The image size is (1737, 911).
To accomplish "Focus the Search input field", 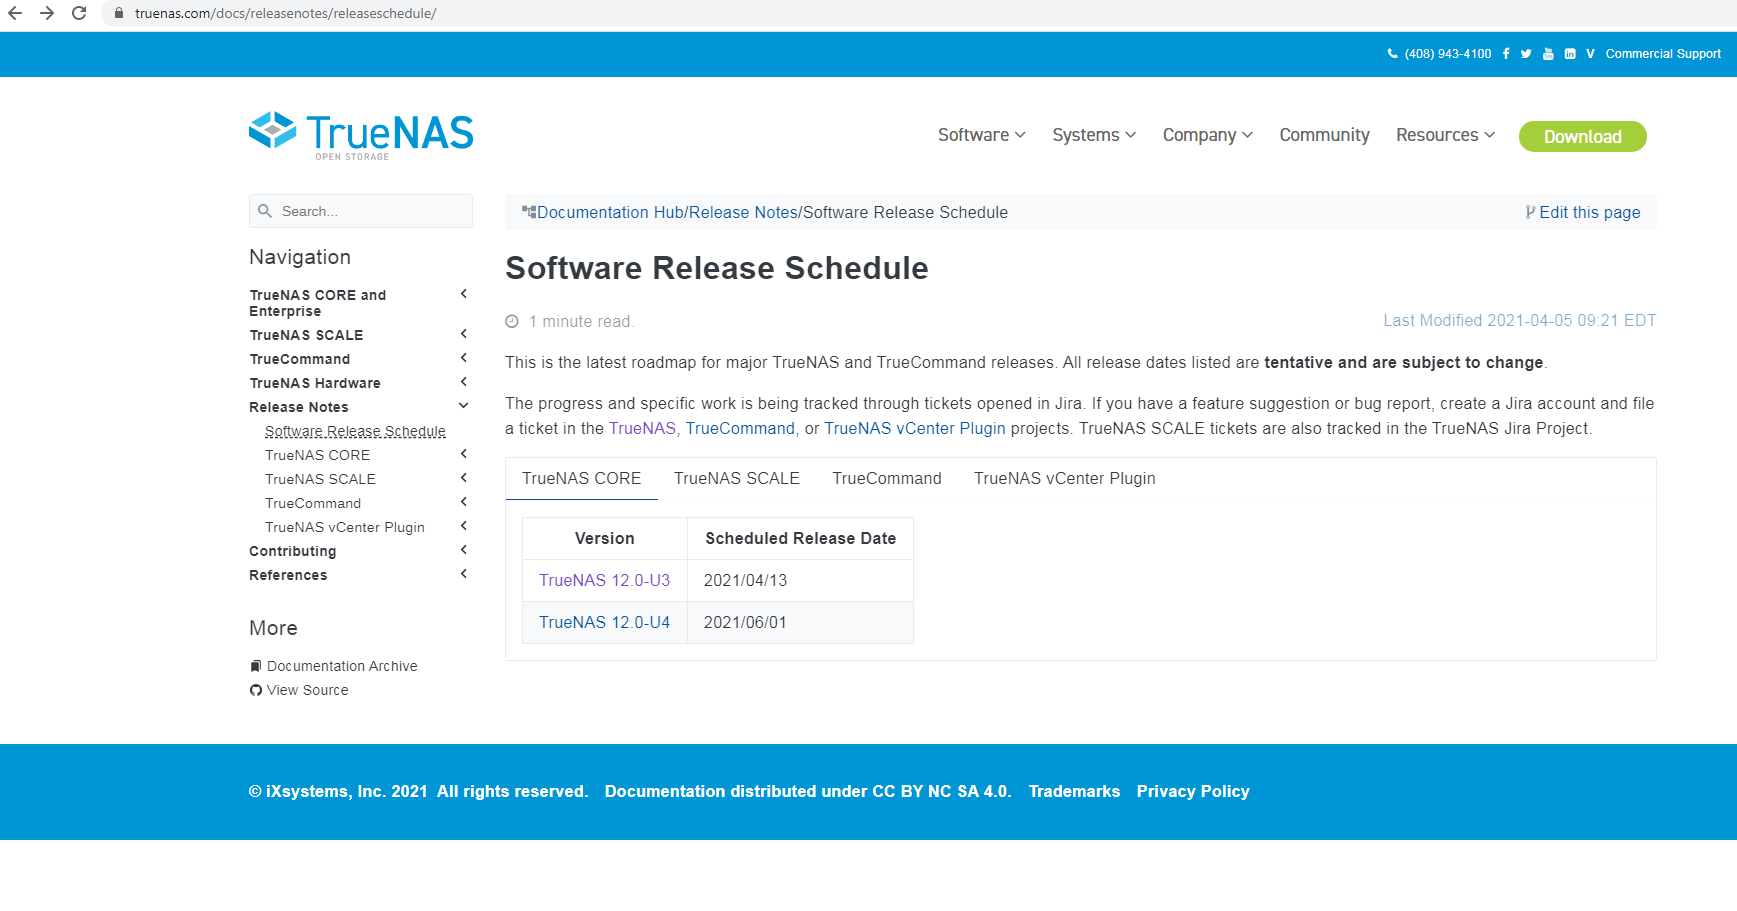I will (361, 211).
